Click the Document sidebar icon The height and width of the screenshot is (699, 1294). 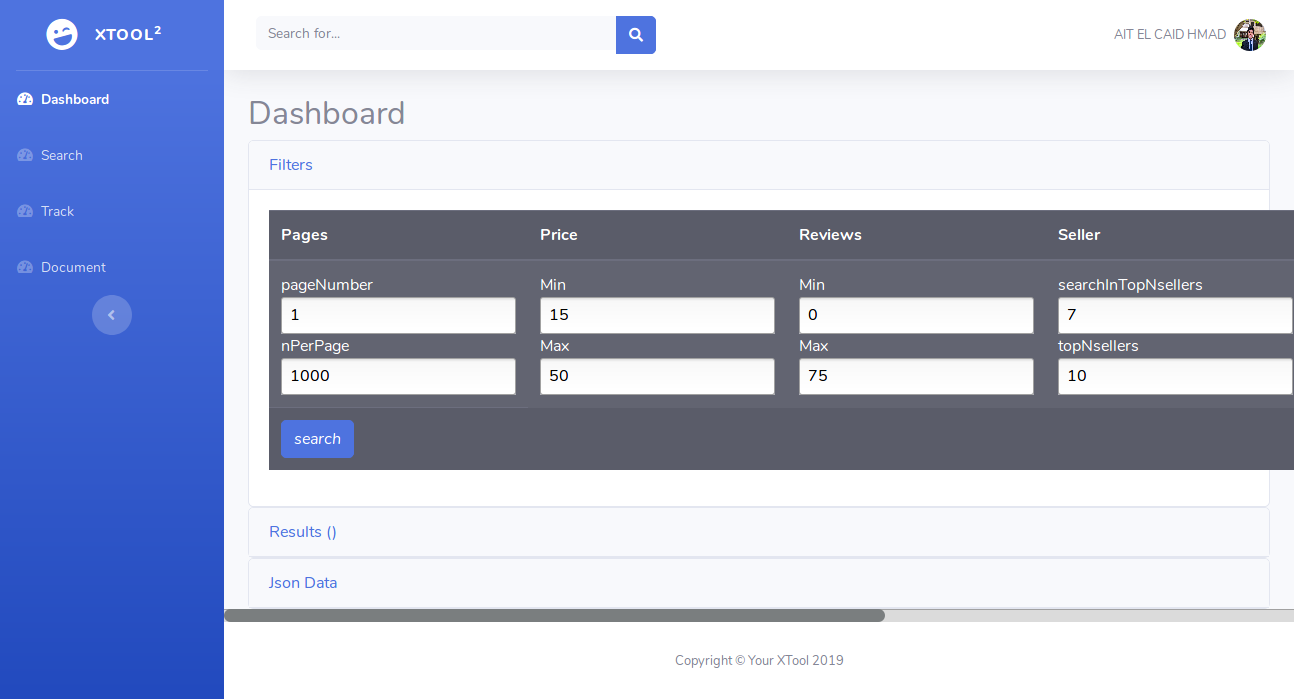point(26,268)
